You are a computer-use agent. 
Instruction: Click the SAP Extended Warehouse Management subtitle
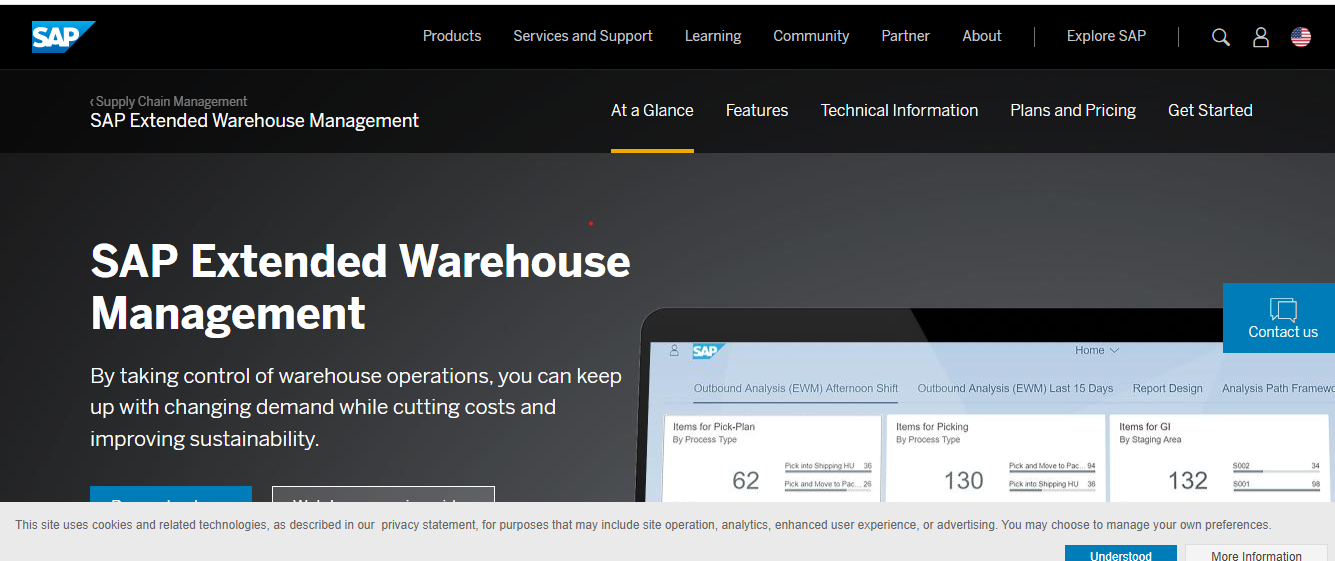pyautogui.click(x=254, y=121)
